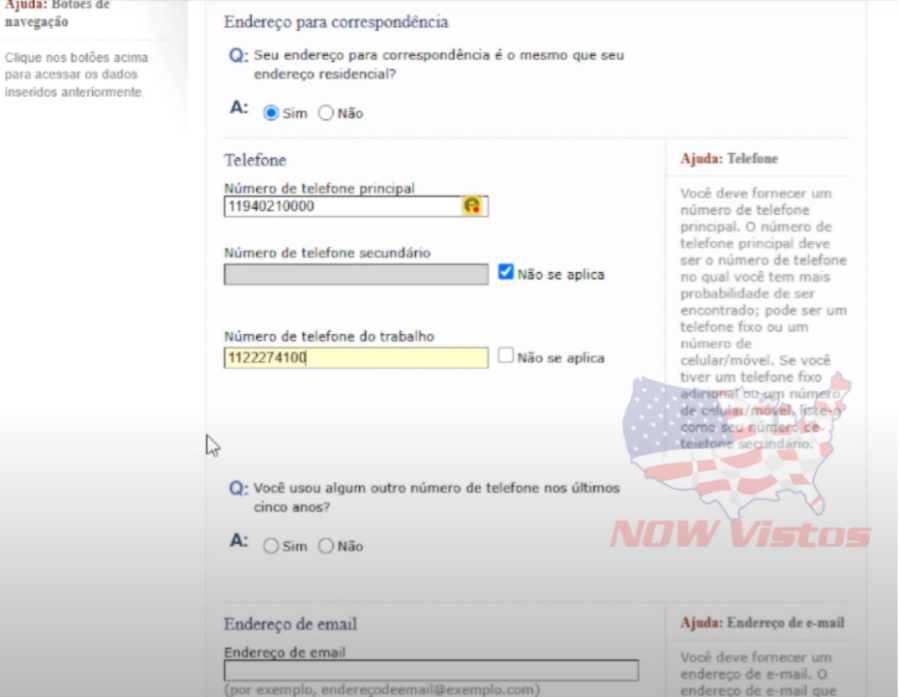Select "Não" for other phone numbers question

tap(326, 546)
